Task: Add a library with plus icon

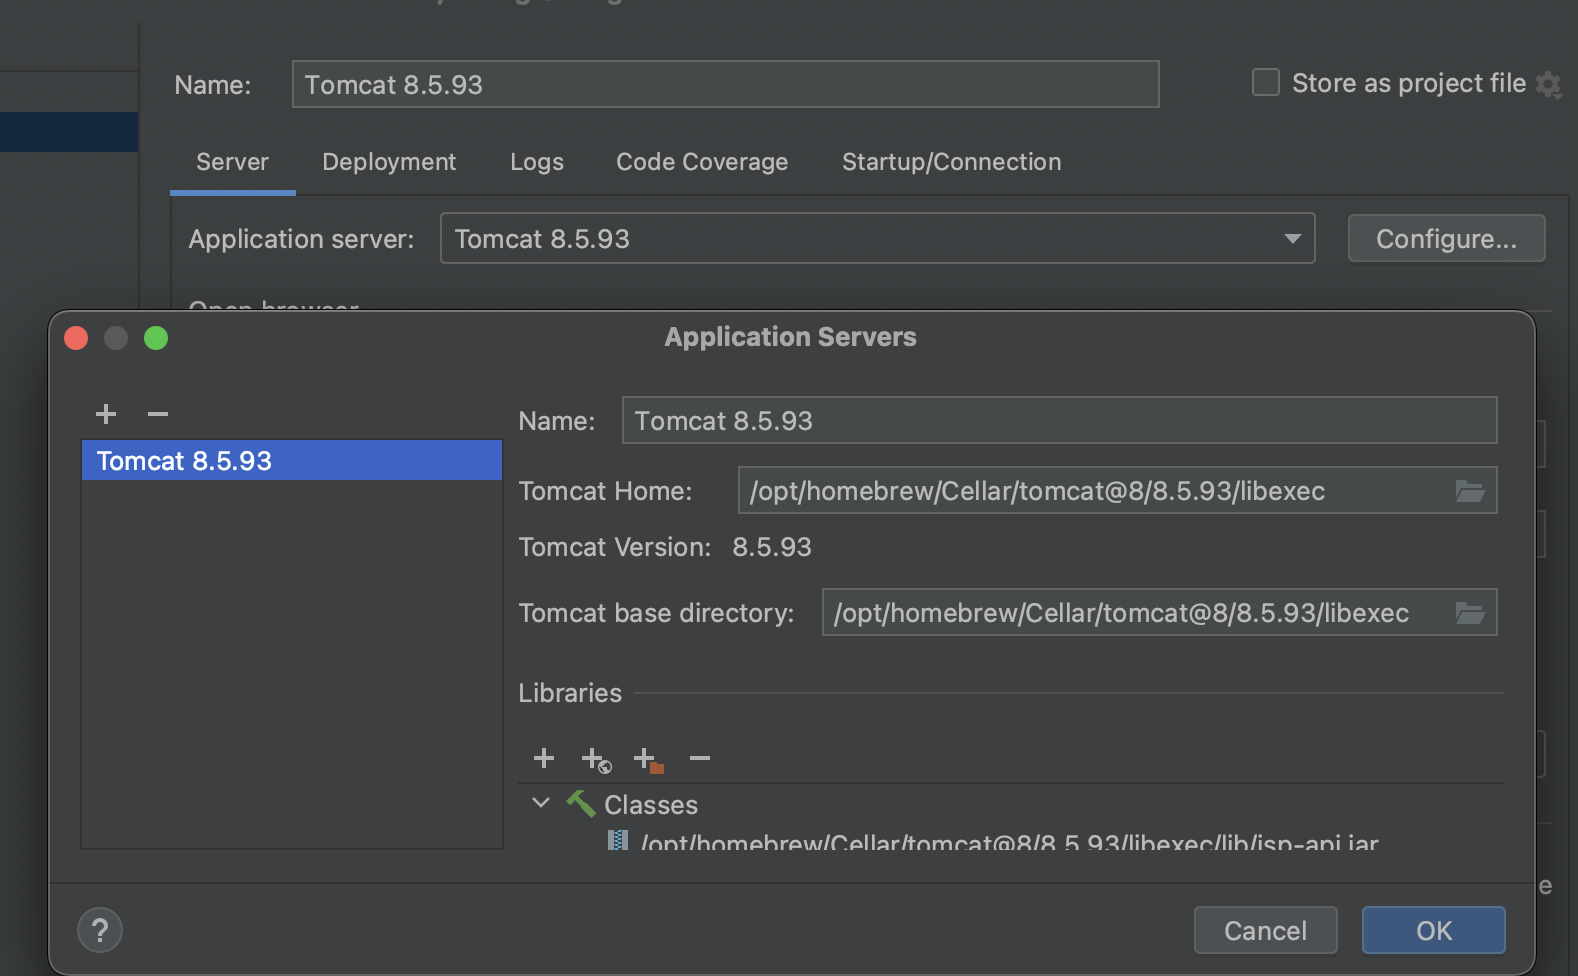Action: [544, 758]
